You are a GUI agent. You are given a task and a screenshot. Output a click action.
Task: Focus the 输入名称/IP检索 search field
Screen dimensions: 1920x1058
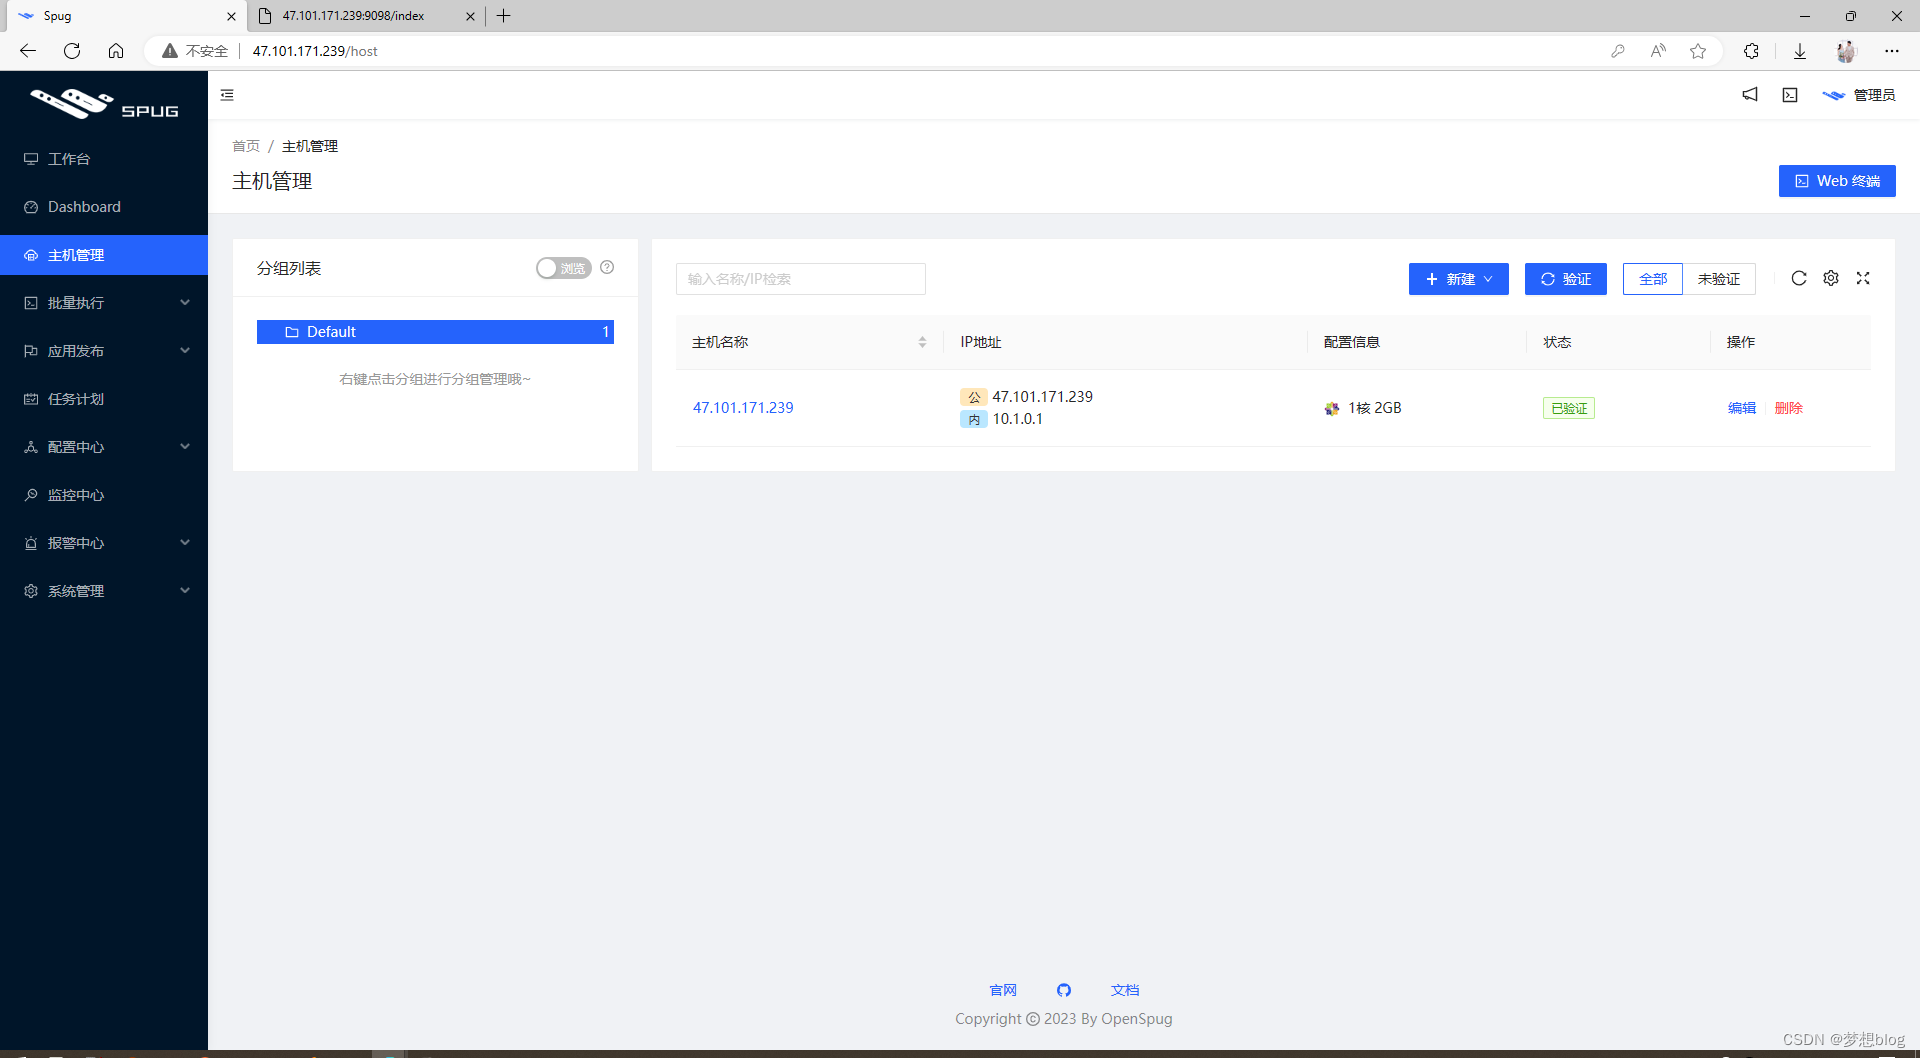pos(801,279)
